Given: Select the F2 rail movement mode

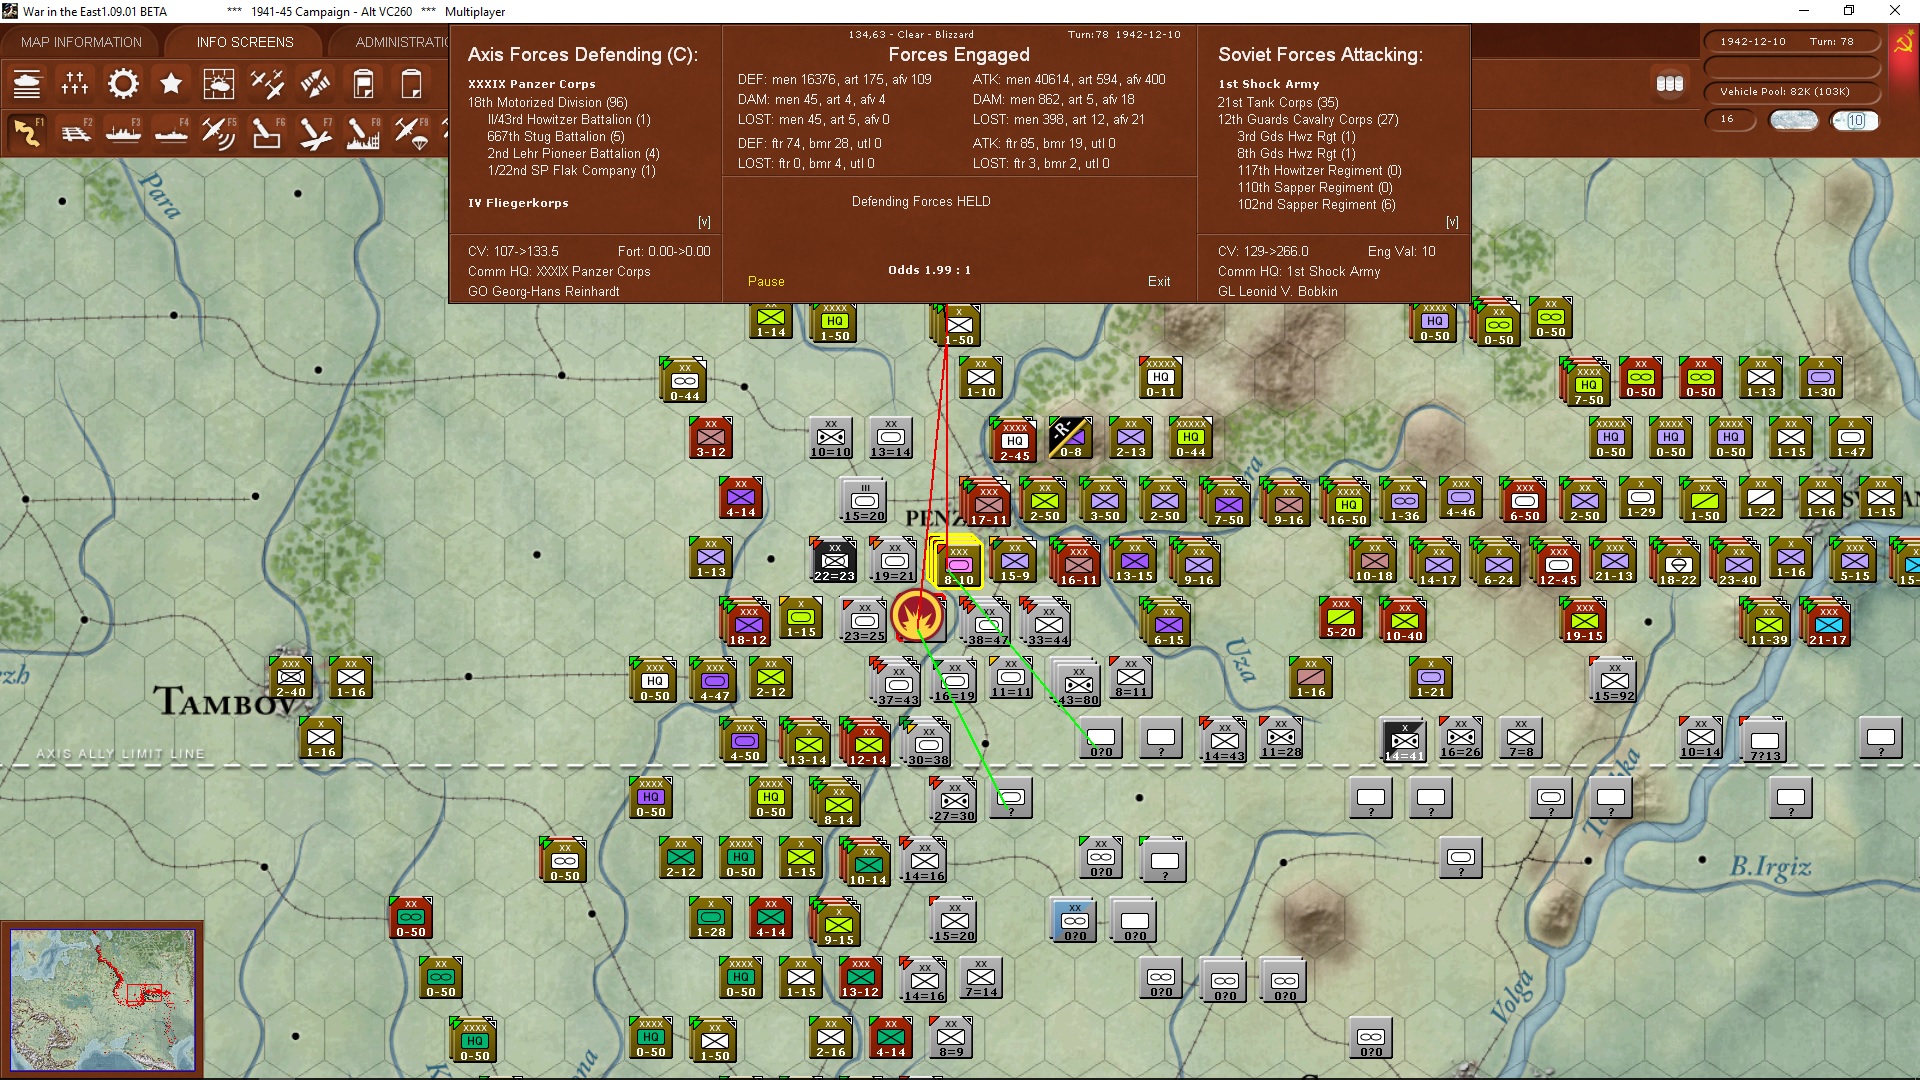Looking at the screenshot, I should pos(75,132).
